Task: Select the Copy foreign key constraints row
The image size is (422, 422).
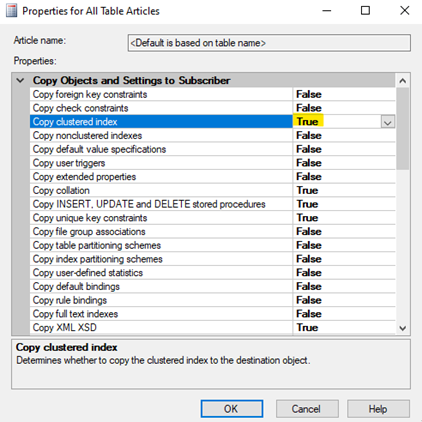Action: [212, 94]
